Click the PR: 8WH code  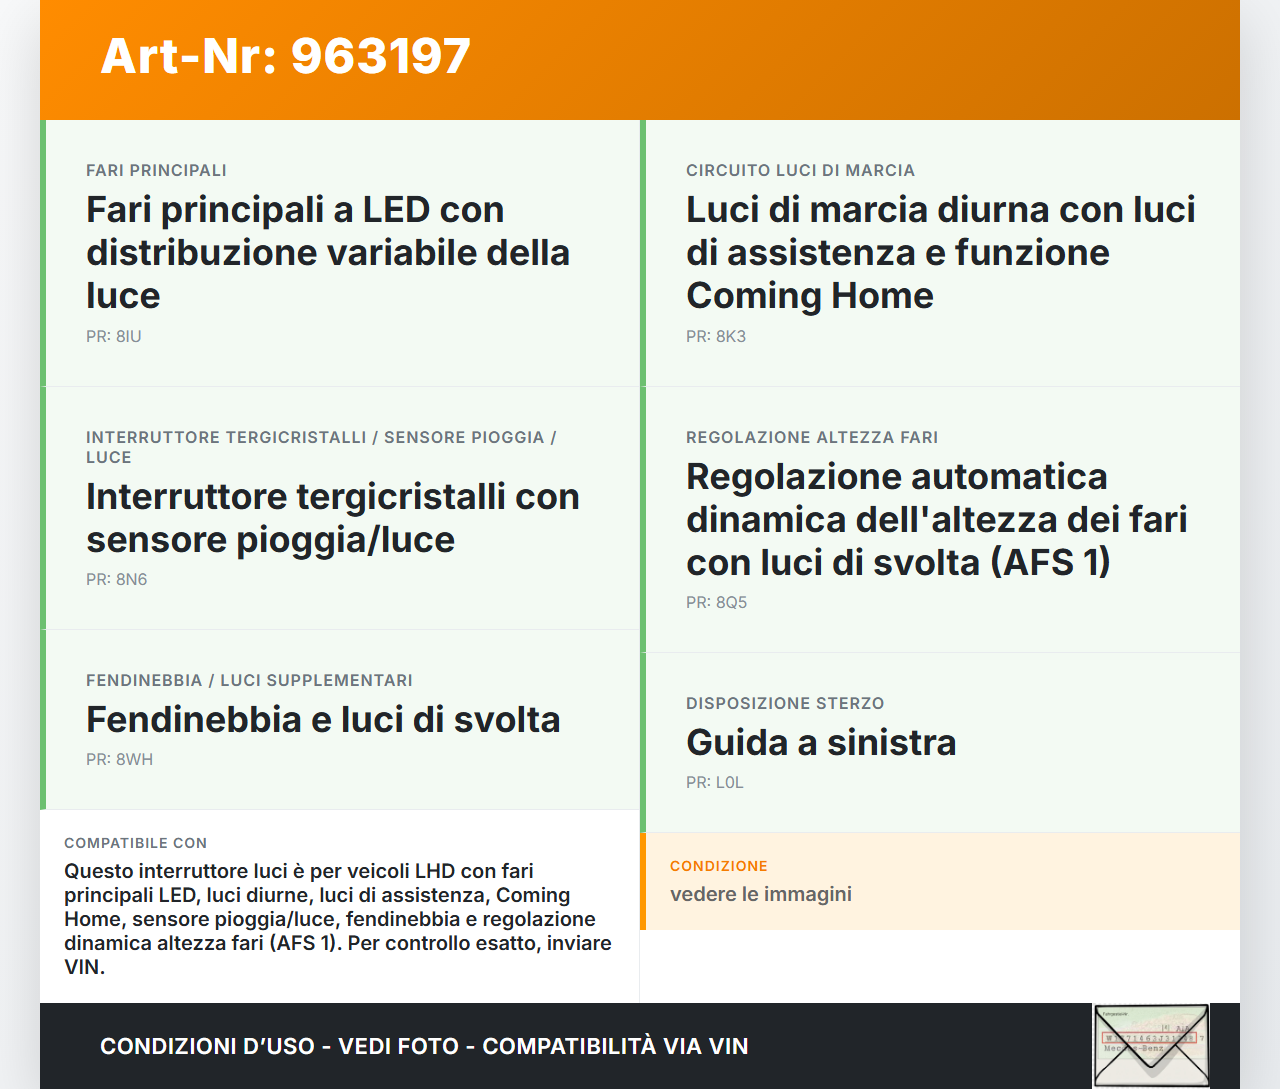pos(120,759)
